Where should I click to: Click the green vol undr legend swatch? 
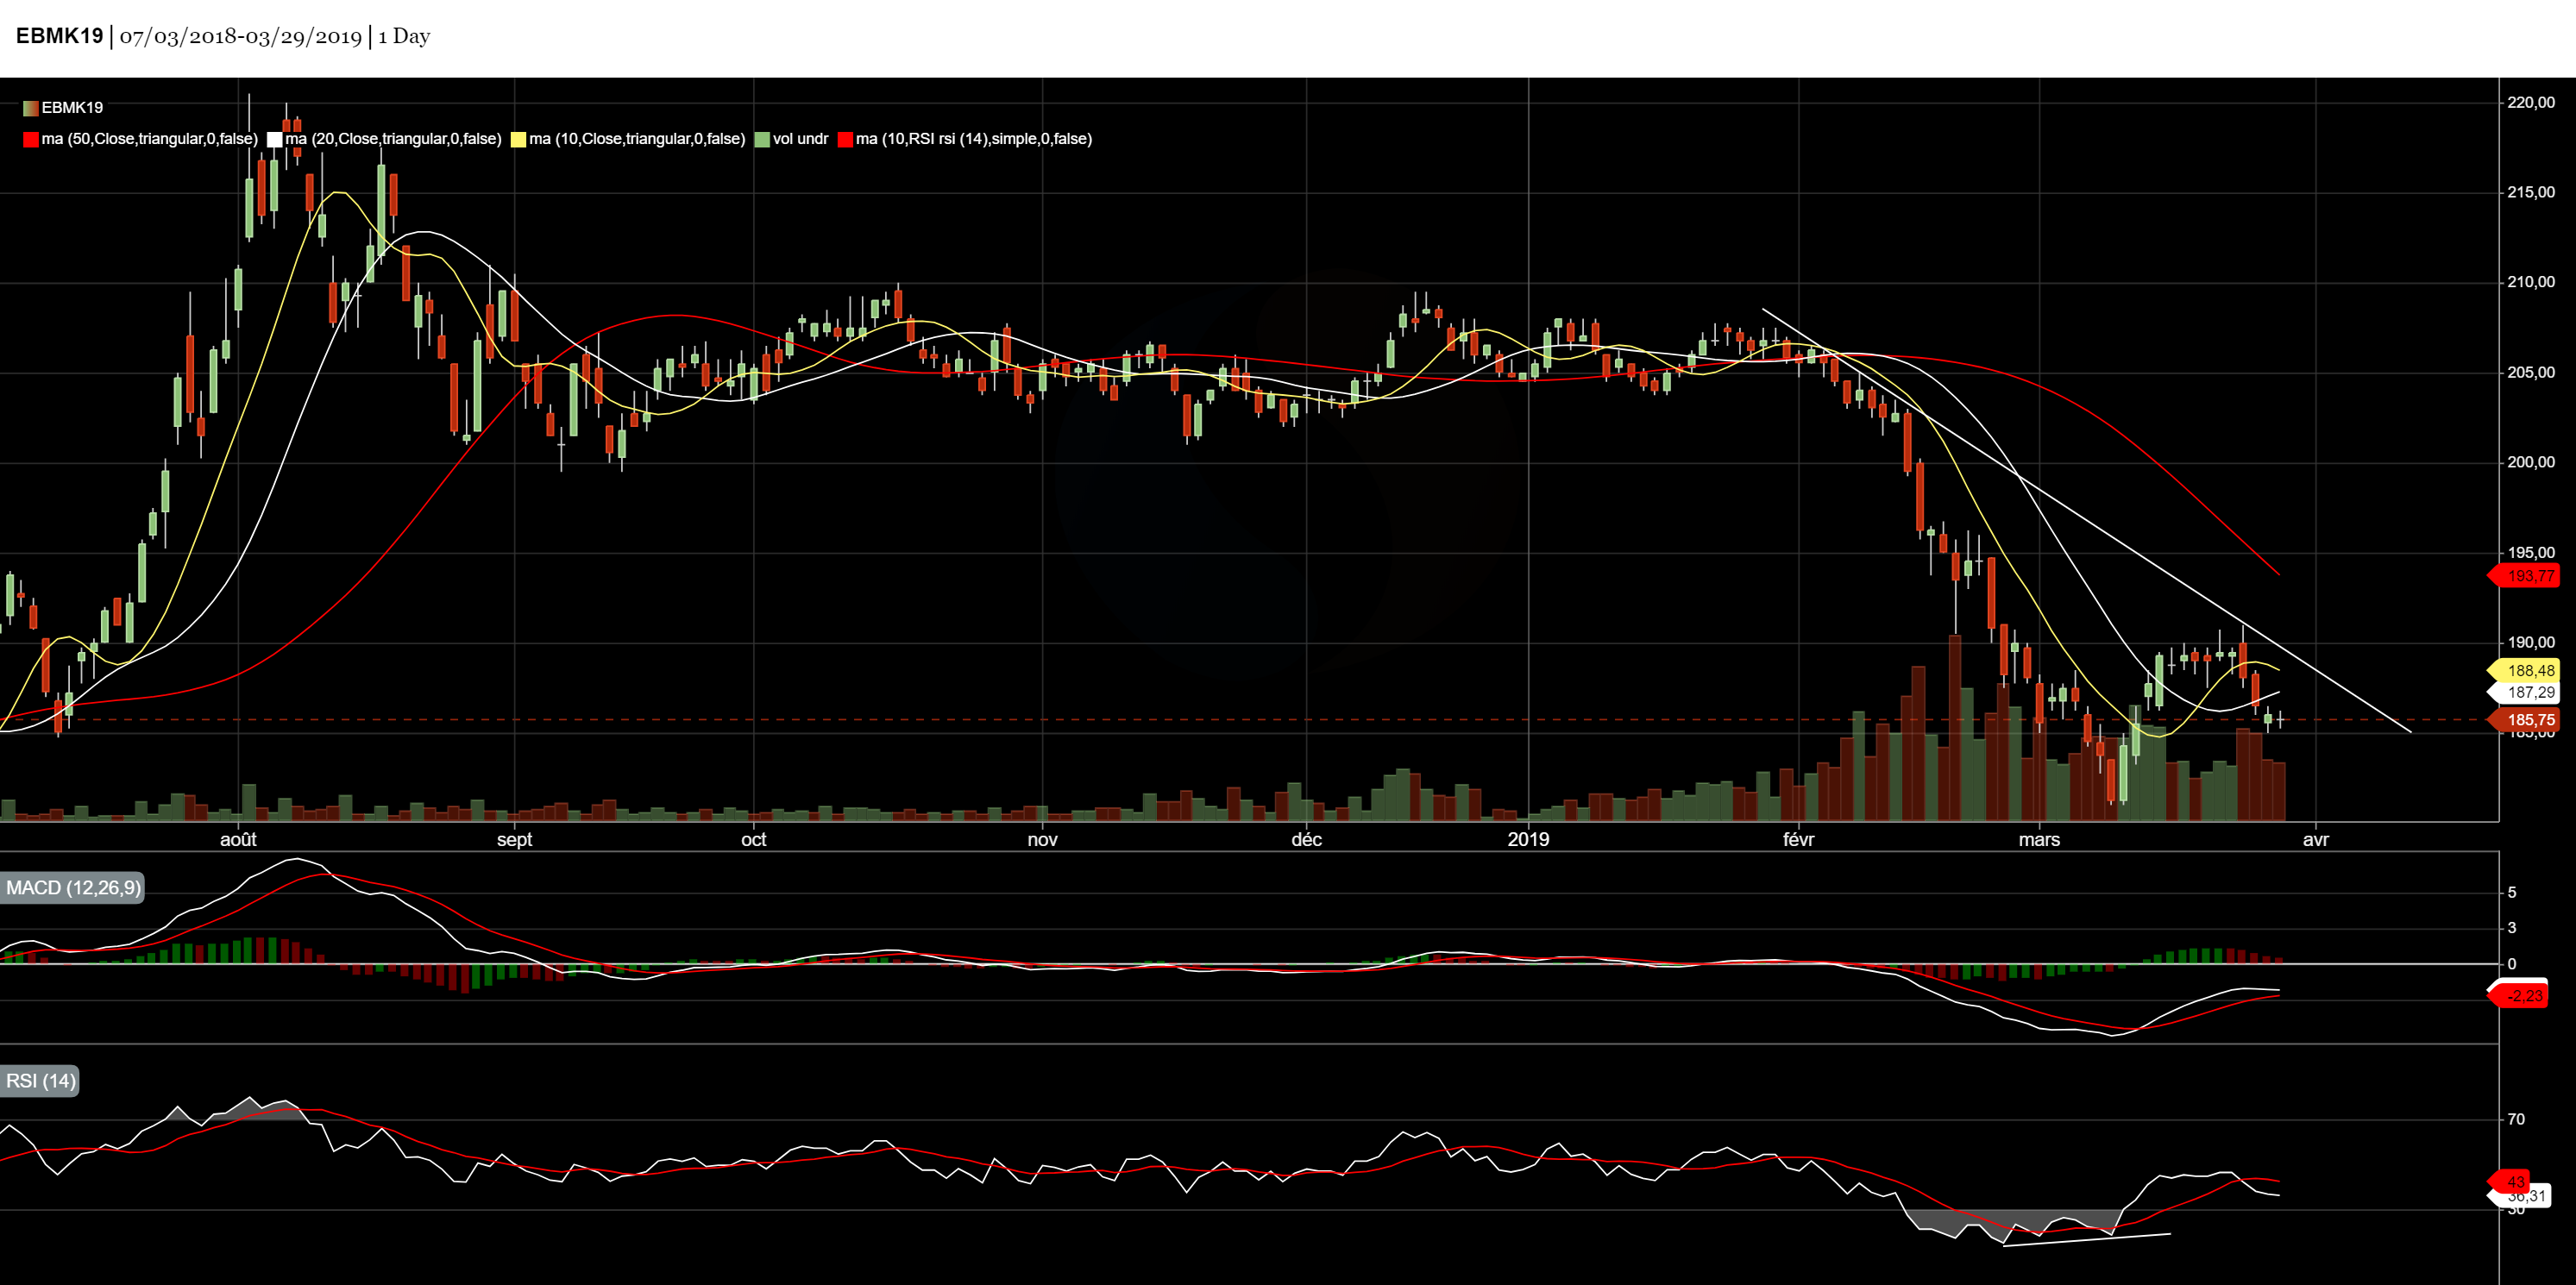[x=762, y=139]
